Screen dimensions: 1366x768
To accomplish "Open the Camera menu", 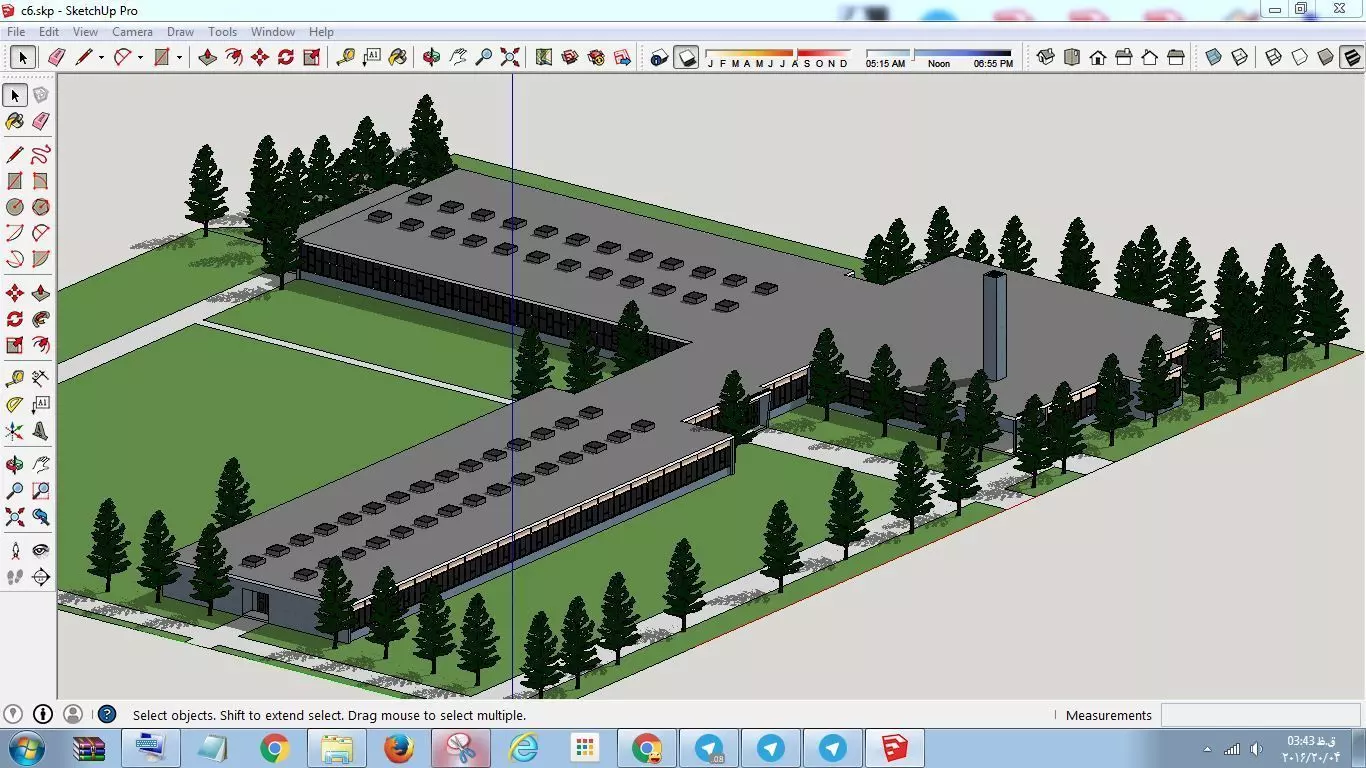I will click(132, 32).
